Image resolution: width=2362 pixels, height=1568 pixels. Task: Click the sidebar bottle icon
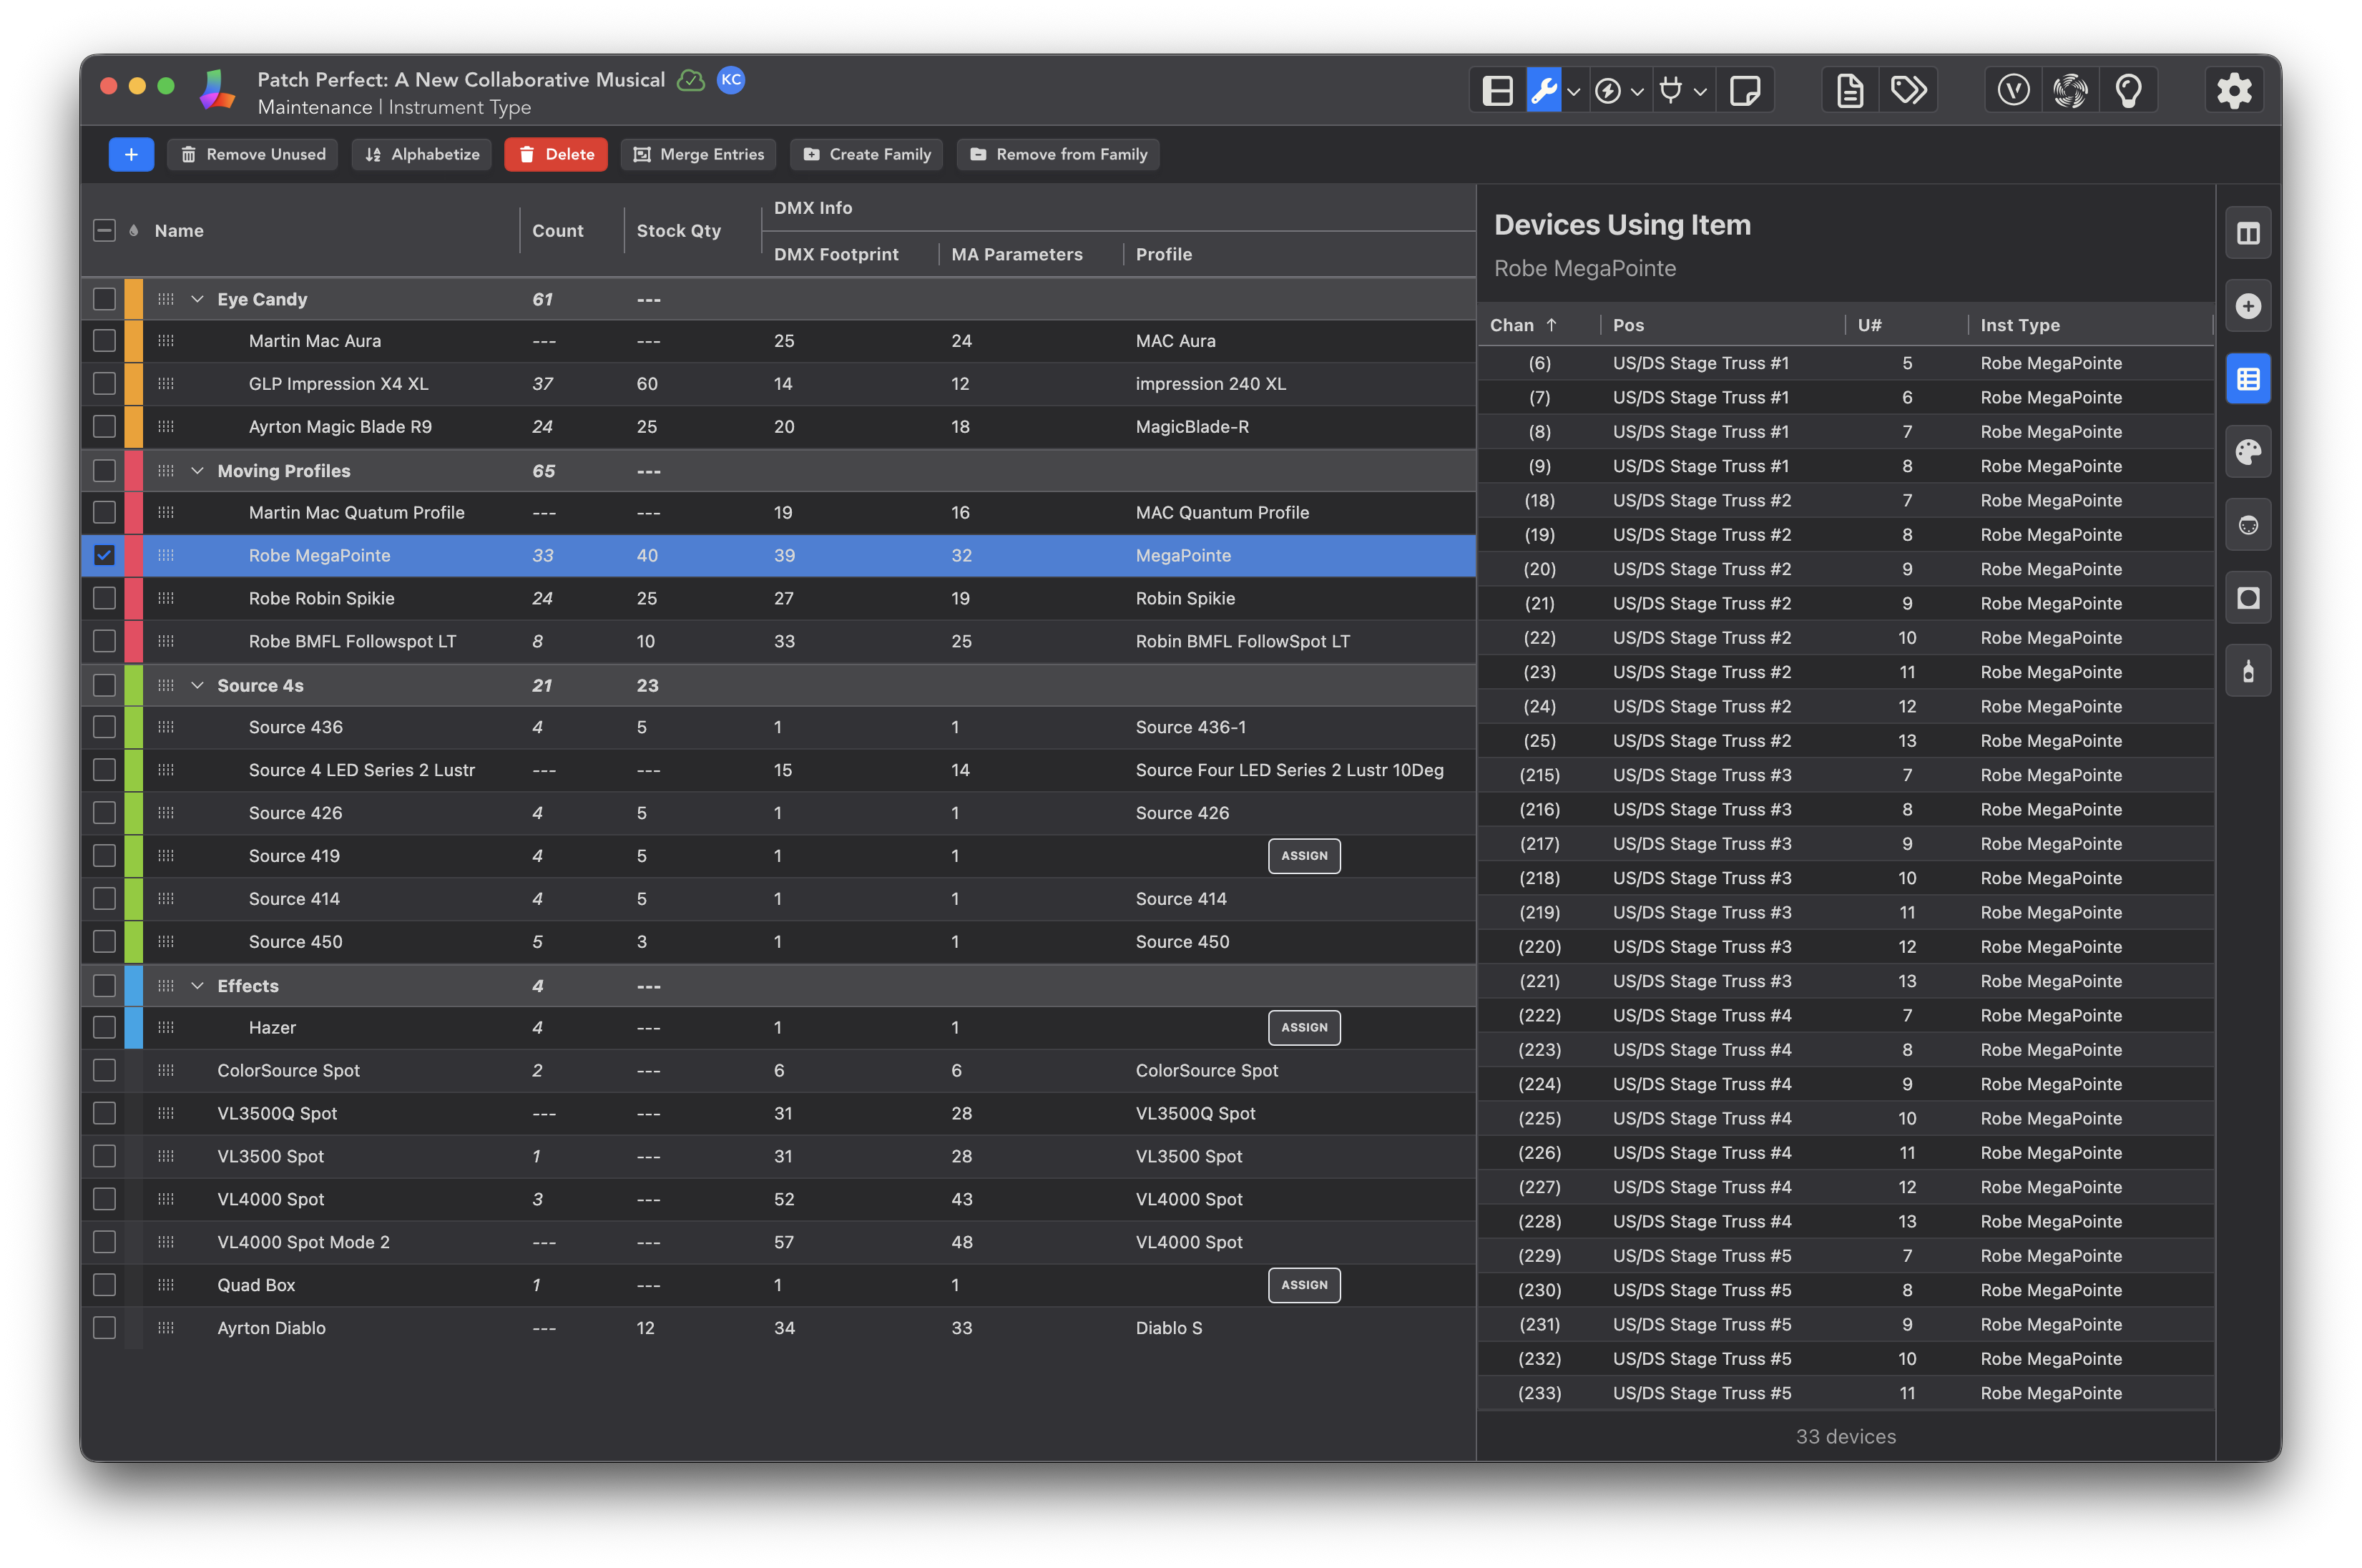(2248, 671)
